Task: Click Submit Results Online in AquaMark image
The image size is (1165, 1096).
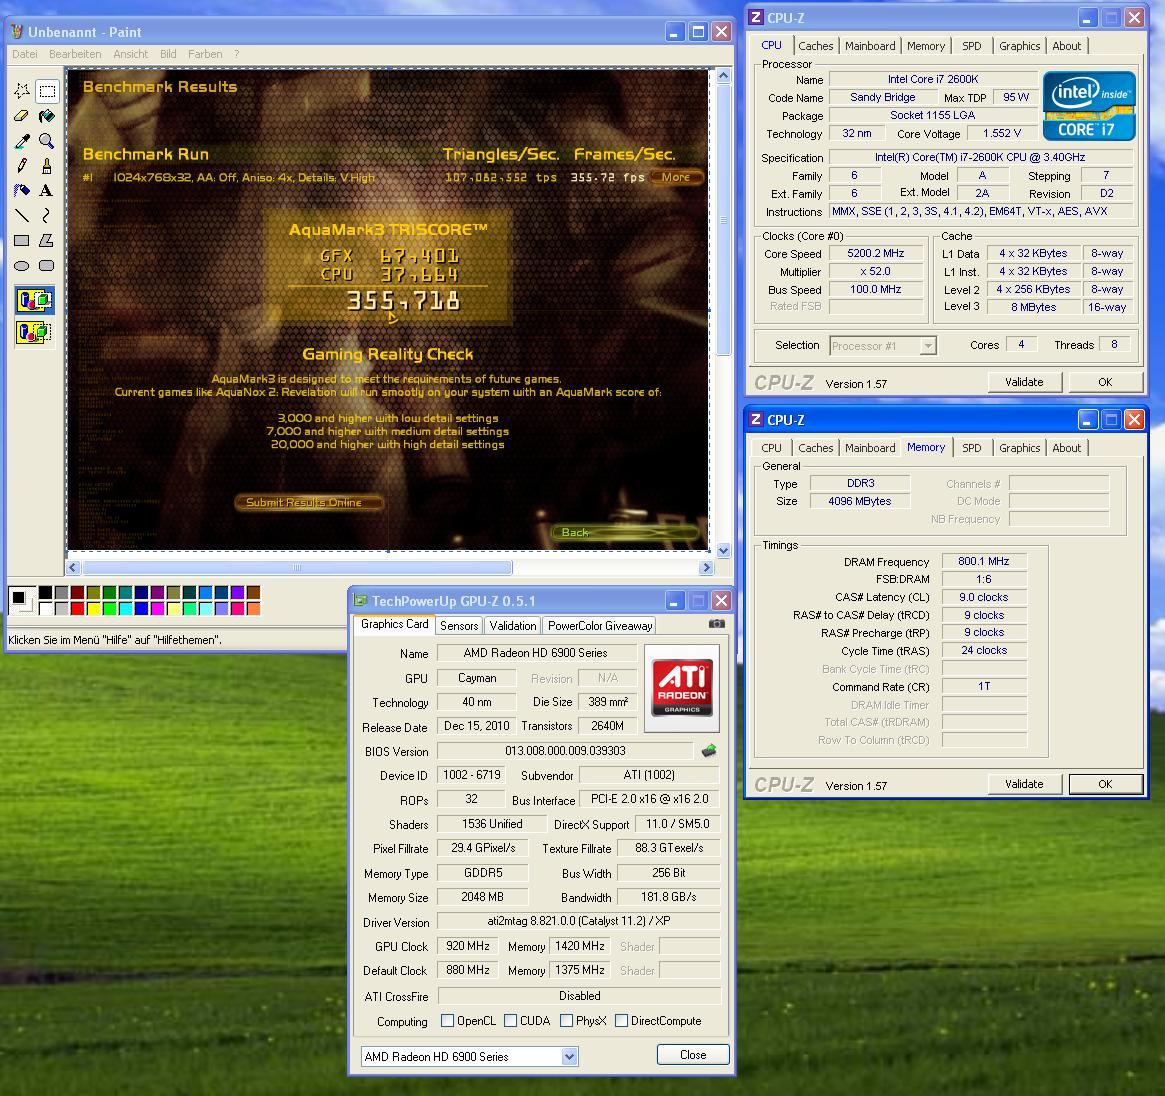Action: pos(308,502)
